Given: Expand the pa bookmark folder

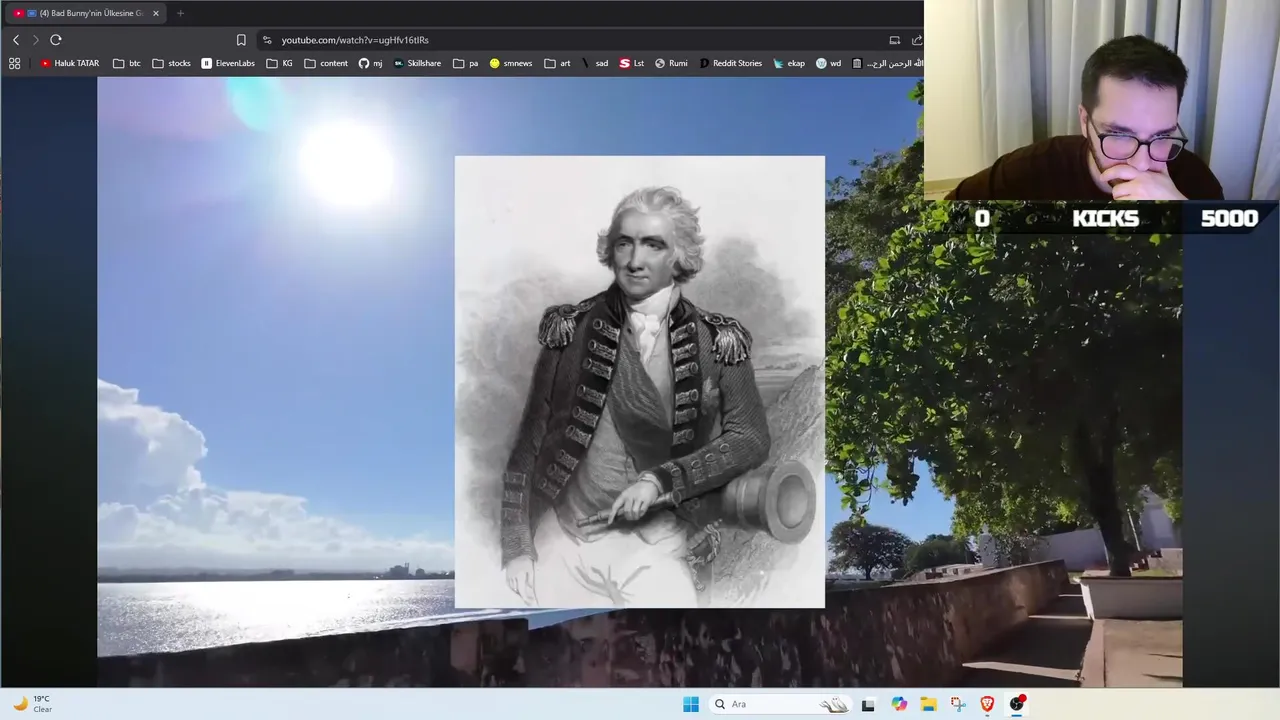Looking at the screenshot, I should coord(466,63).
